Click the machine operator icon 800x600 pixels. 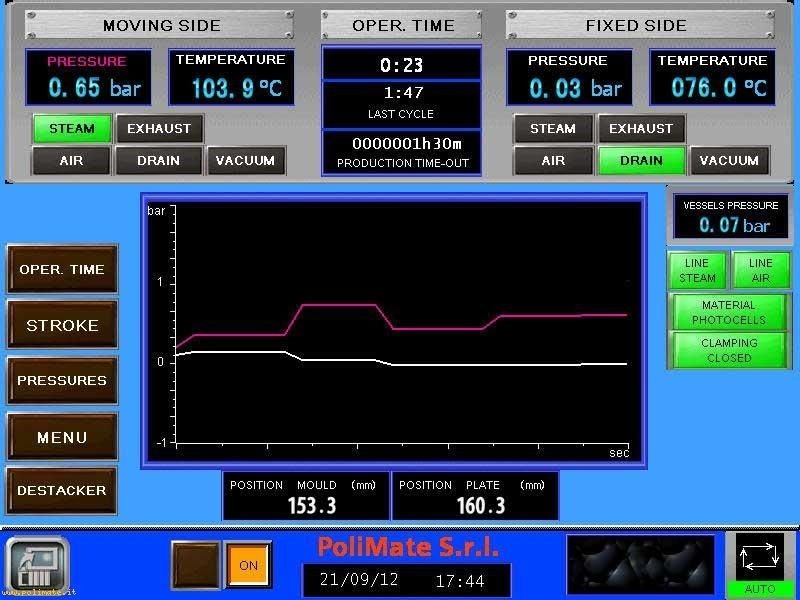38,565
